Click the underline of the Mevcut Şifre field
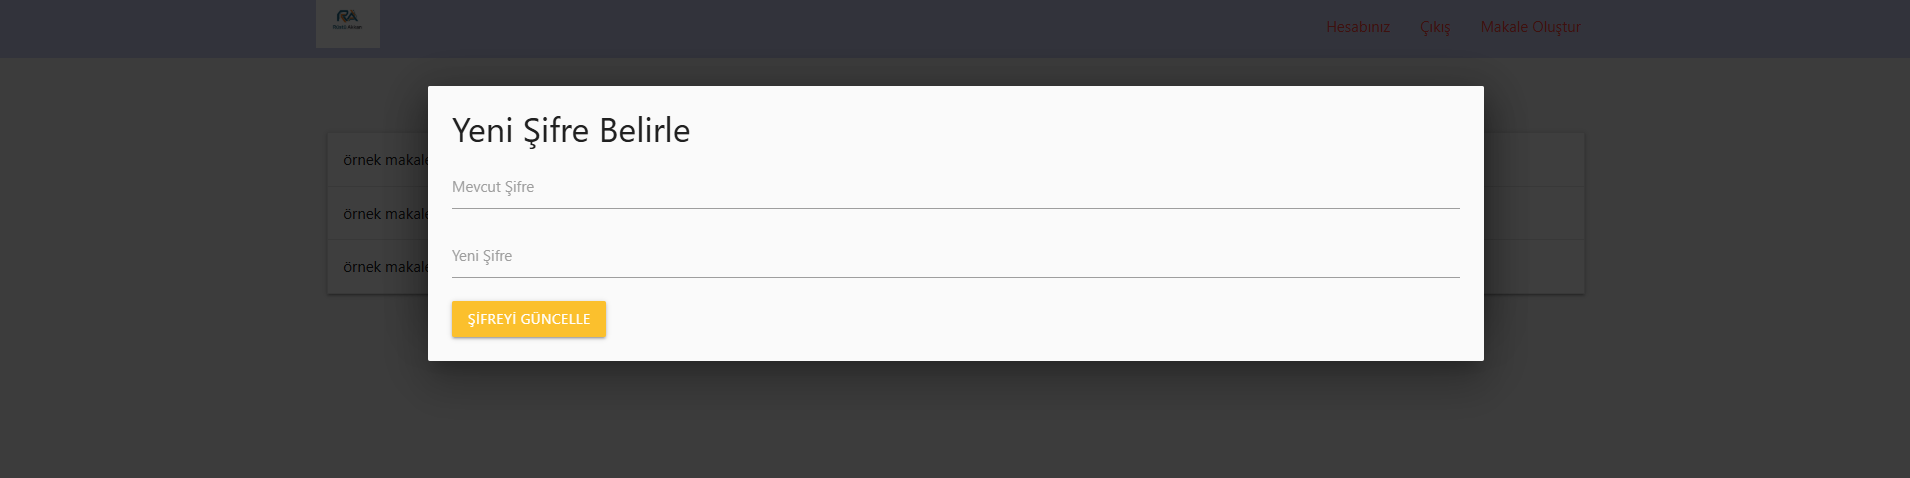The height and width of the screenshot is (478, 1910). point(955,208)
